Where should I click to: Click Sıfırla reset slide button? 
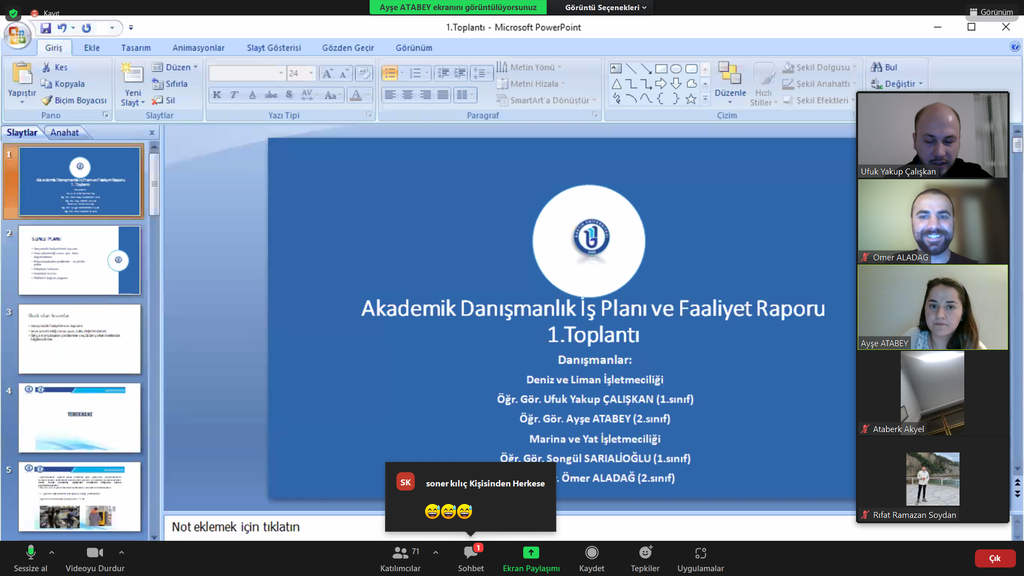tap(170, 84)
